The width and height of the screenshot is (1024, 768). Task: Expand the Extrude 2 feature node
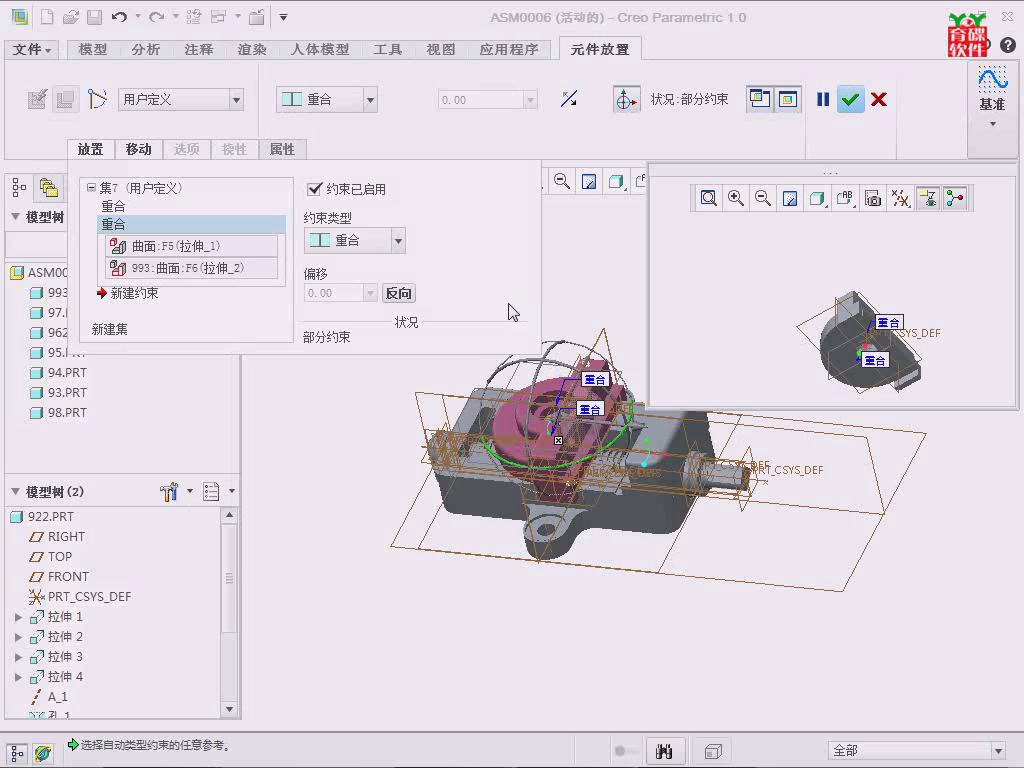click(x=18, y=637)
